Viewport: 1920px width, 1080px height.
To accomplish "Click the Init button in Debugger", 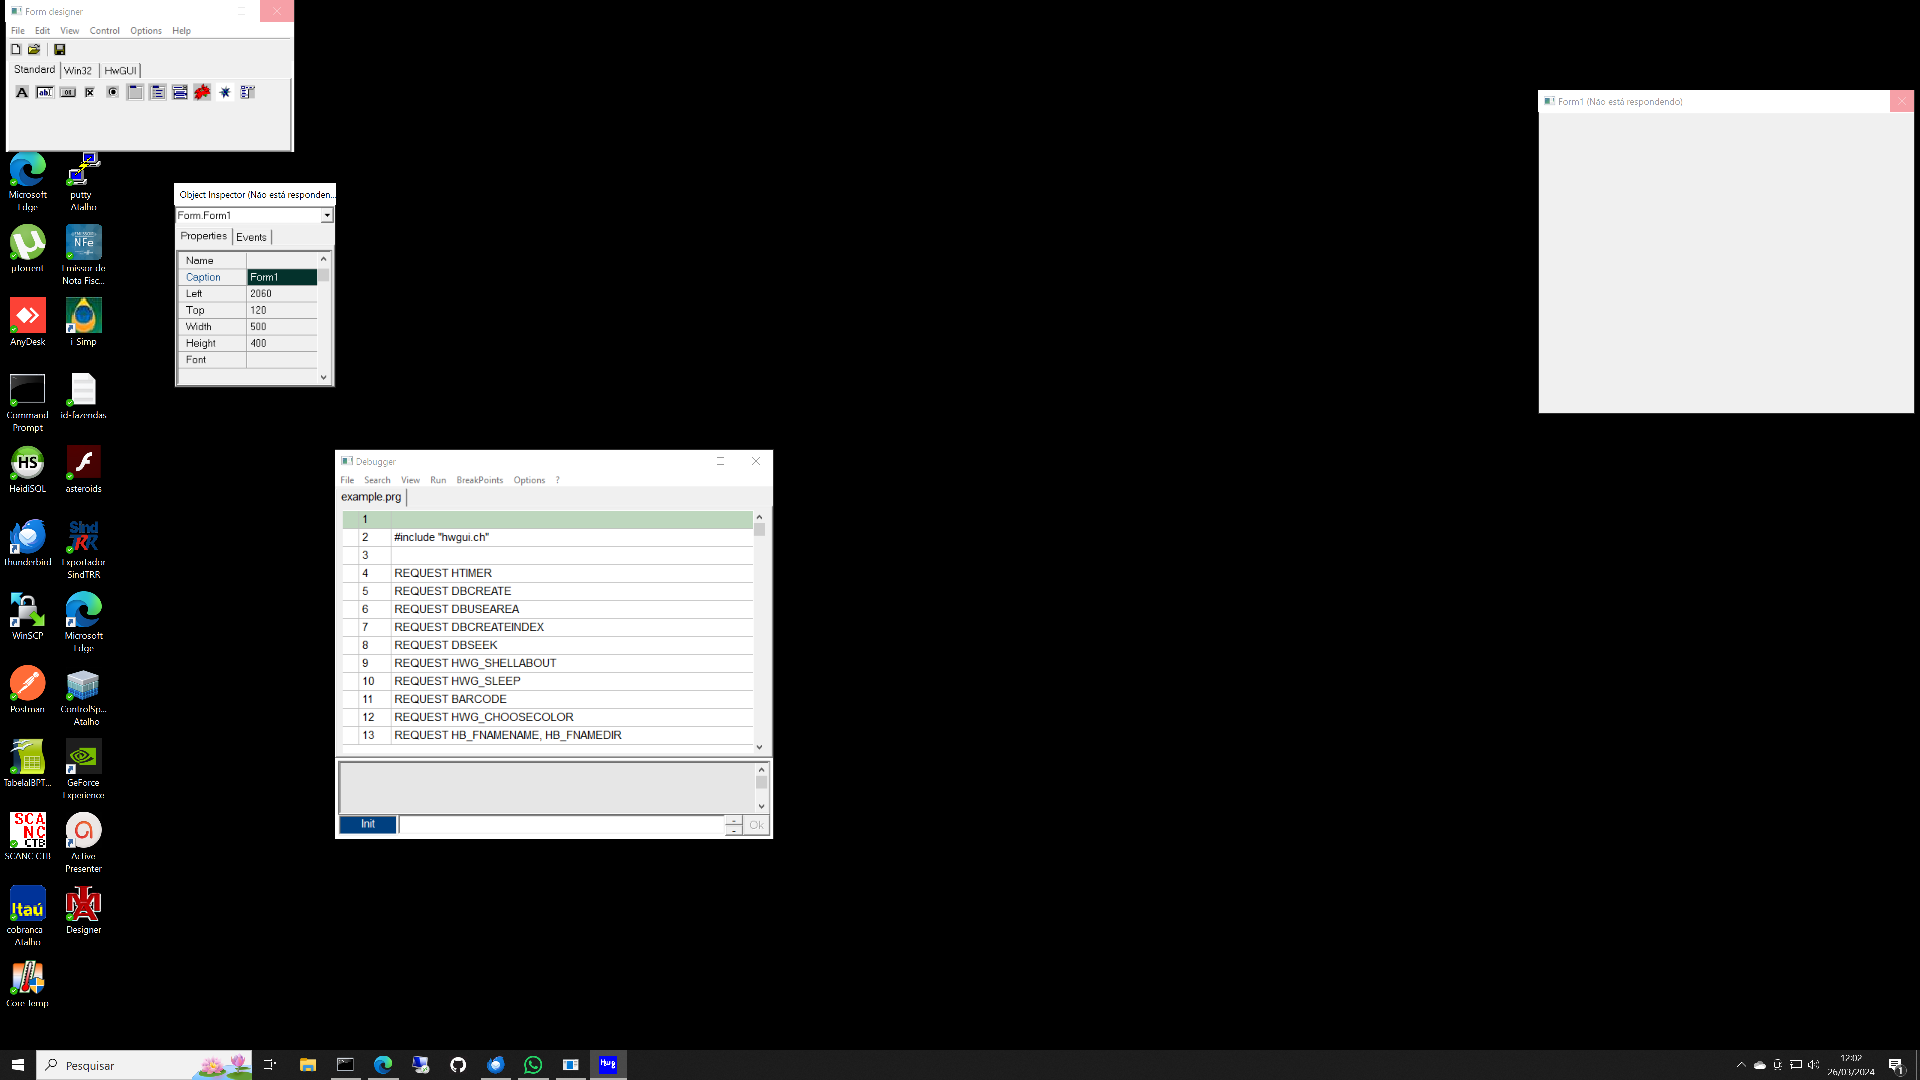I will (x=367, y=824).
